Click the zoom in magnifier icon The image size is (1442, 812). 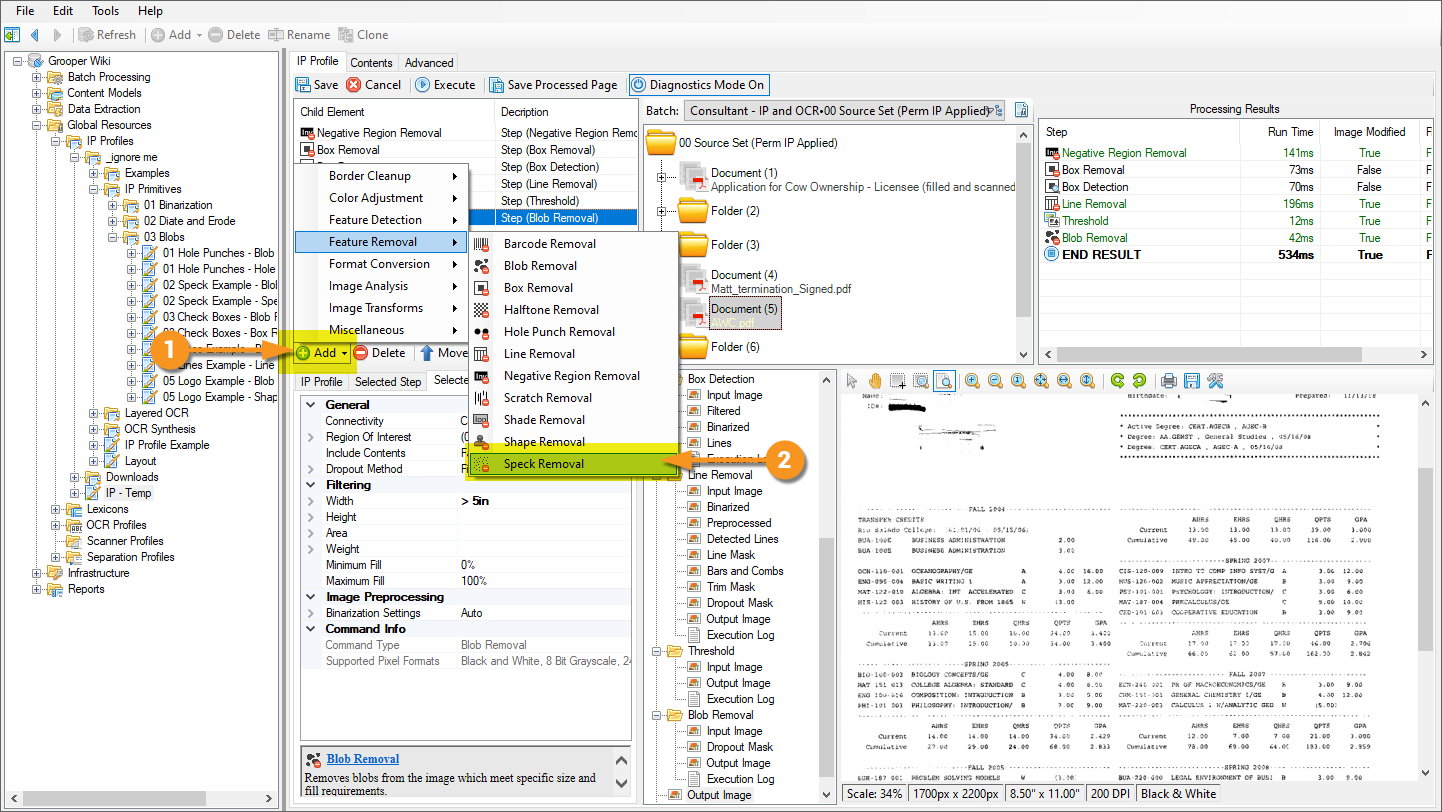[972, 381]
